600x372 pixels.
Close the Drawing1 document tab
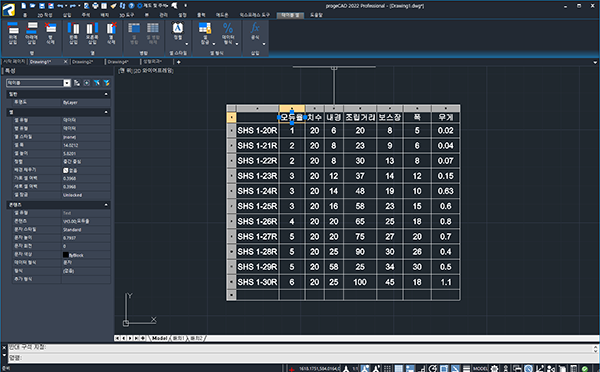[x=65, y=62]
